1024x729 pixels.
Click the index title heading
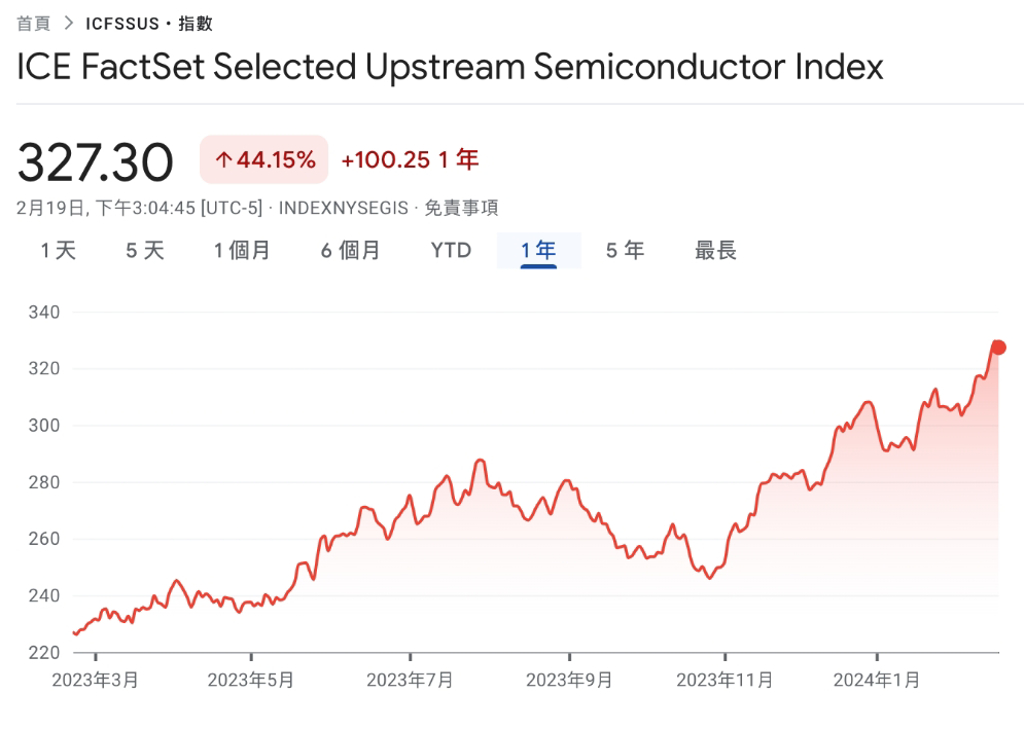click(450, 67)
